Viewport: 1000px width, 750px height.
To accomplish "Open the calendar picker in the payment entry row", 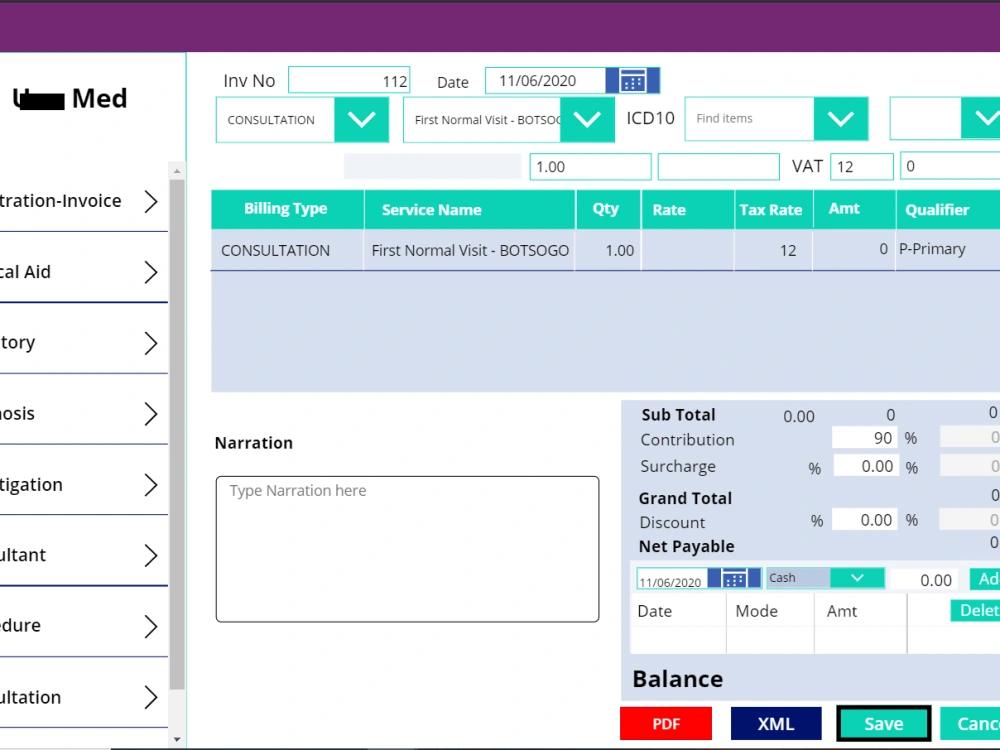I will (x=735, y=578).
